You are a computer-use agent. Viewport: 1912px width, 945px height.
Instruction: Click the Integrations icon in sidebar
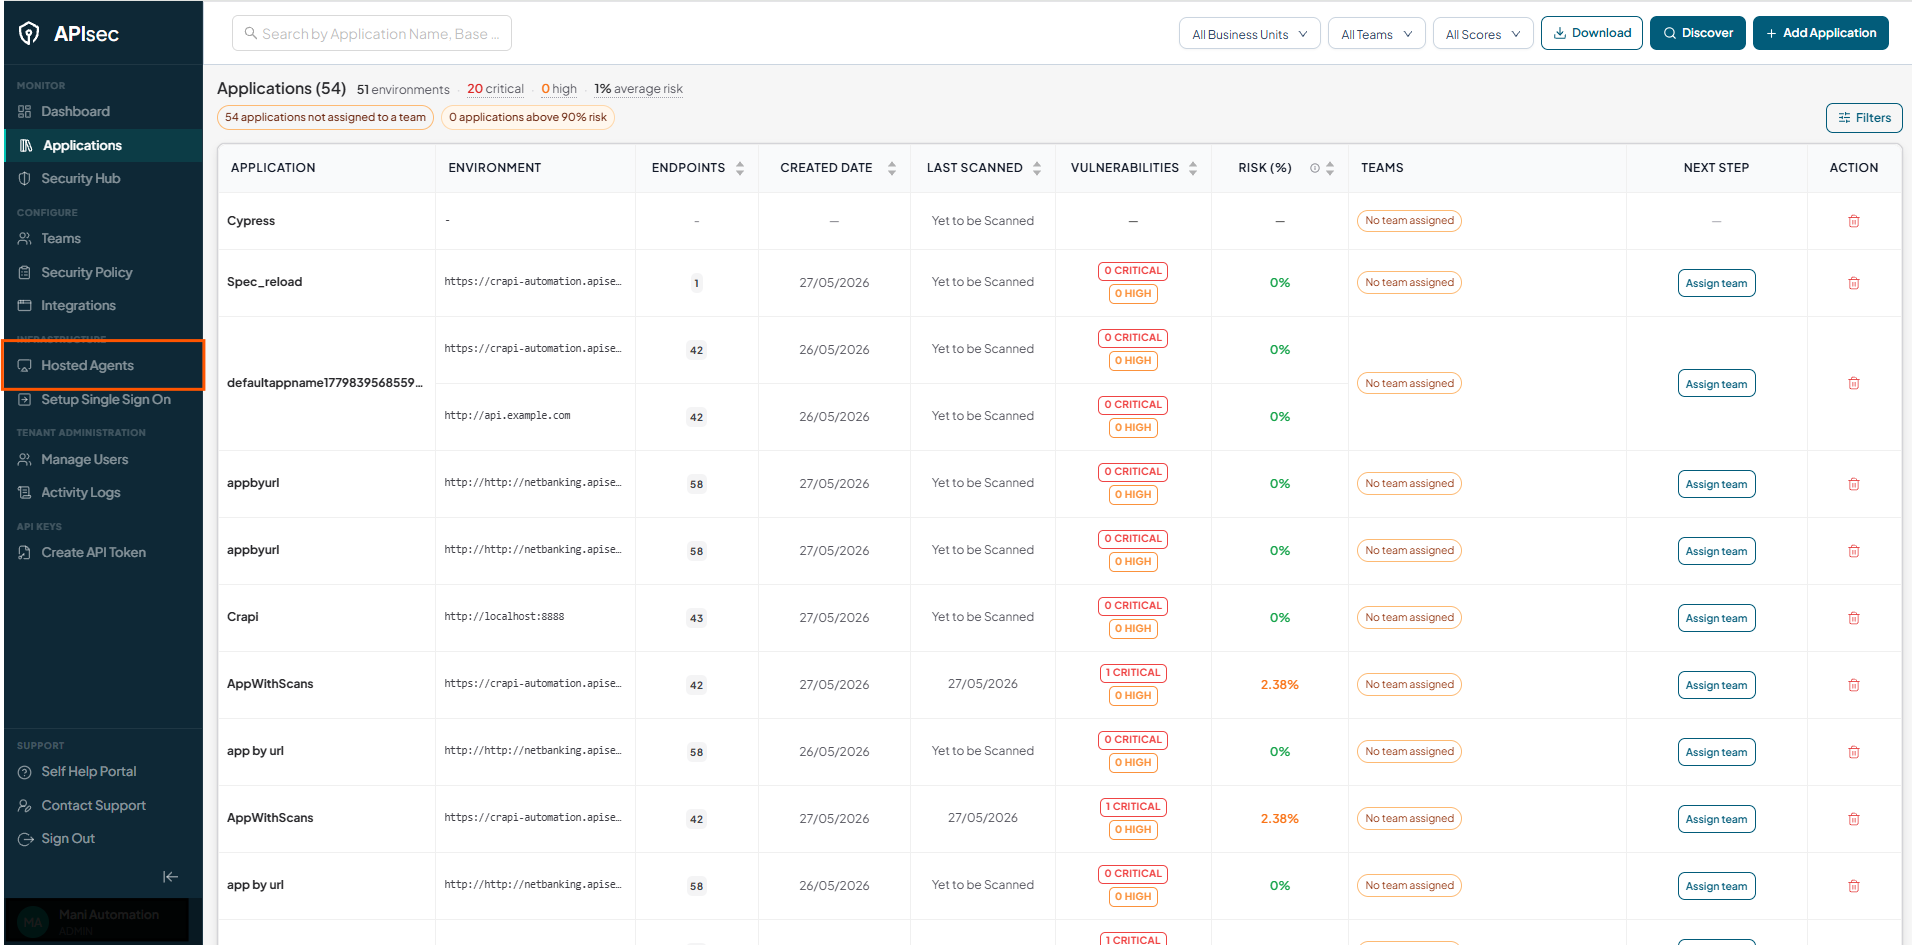25,306
